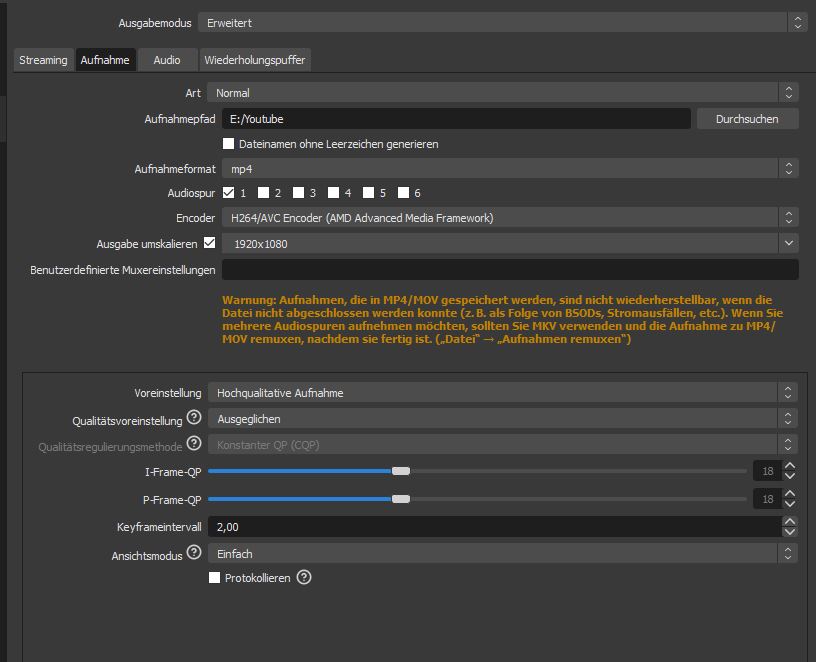Click P-Frame-QP stepper arrows

point(790,499)
